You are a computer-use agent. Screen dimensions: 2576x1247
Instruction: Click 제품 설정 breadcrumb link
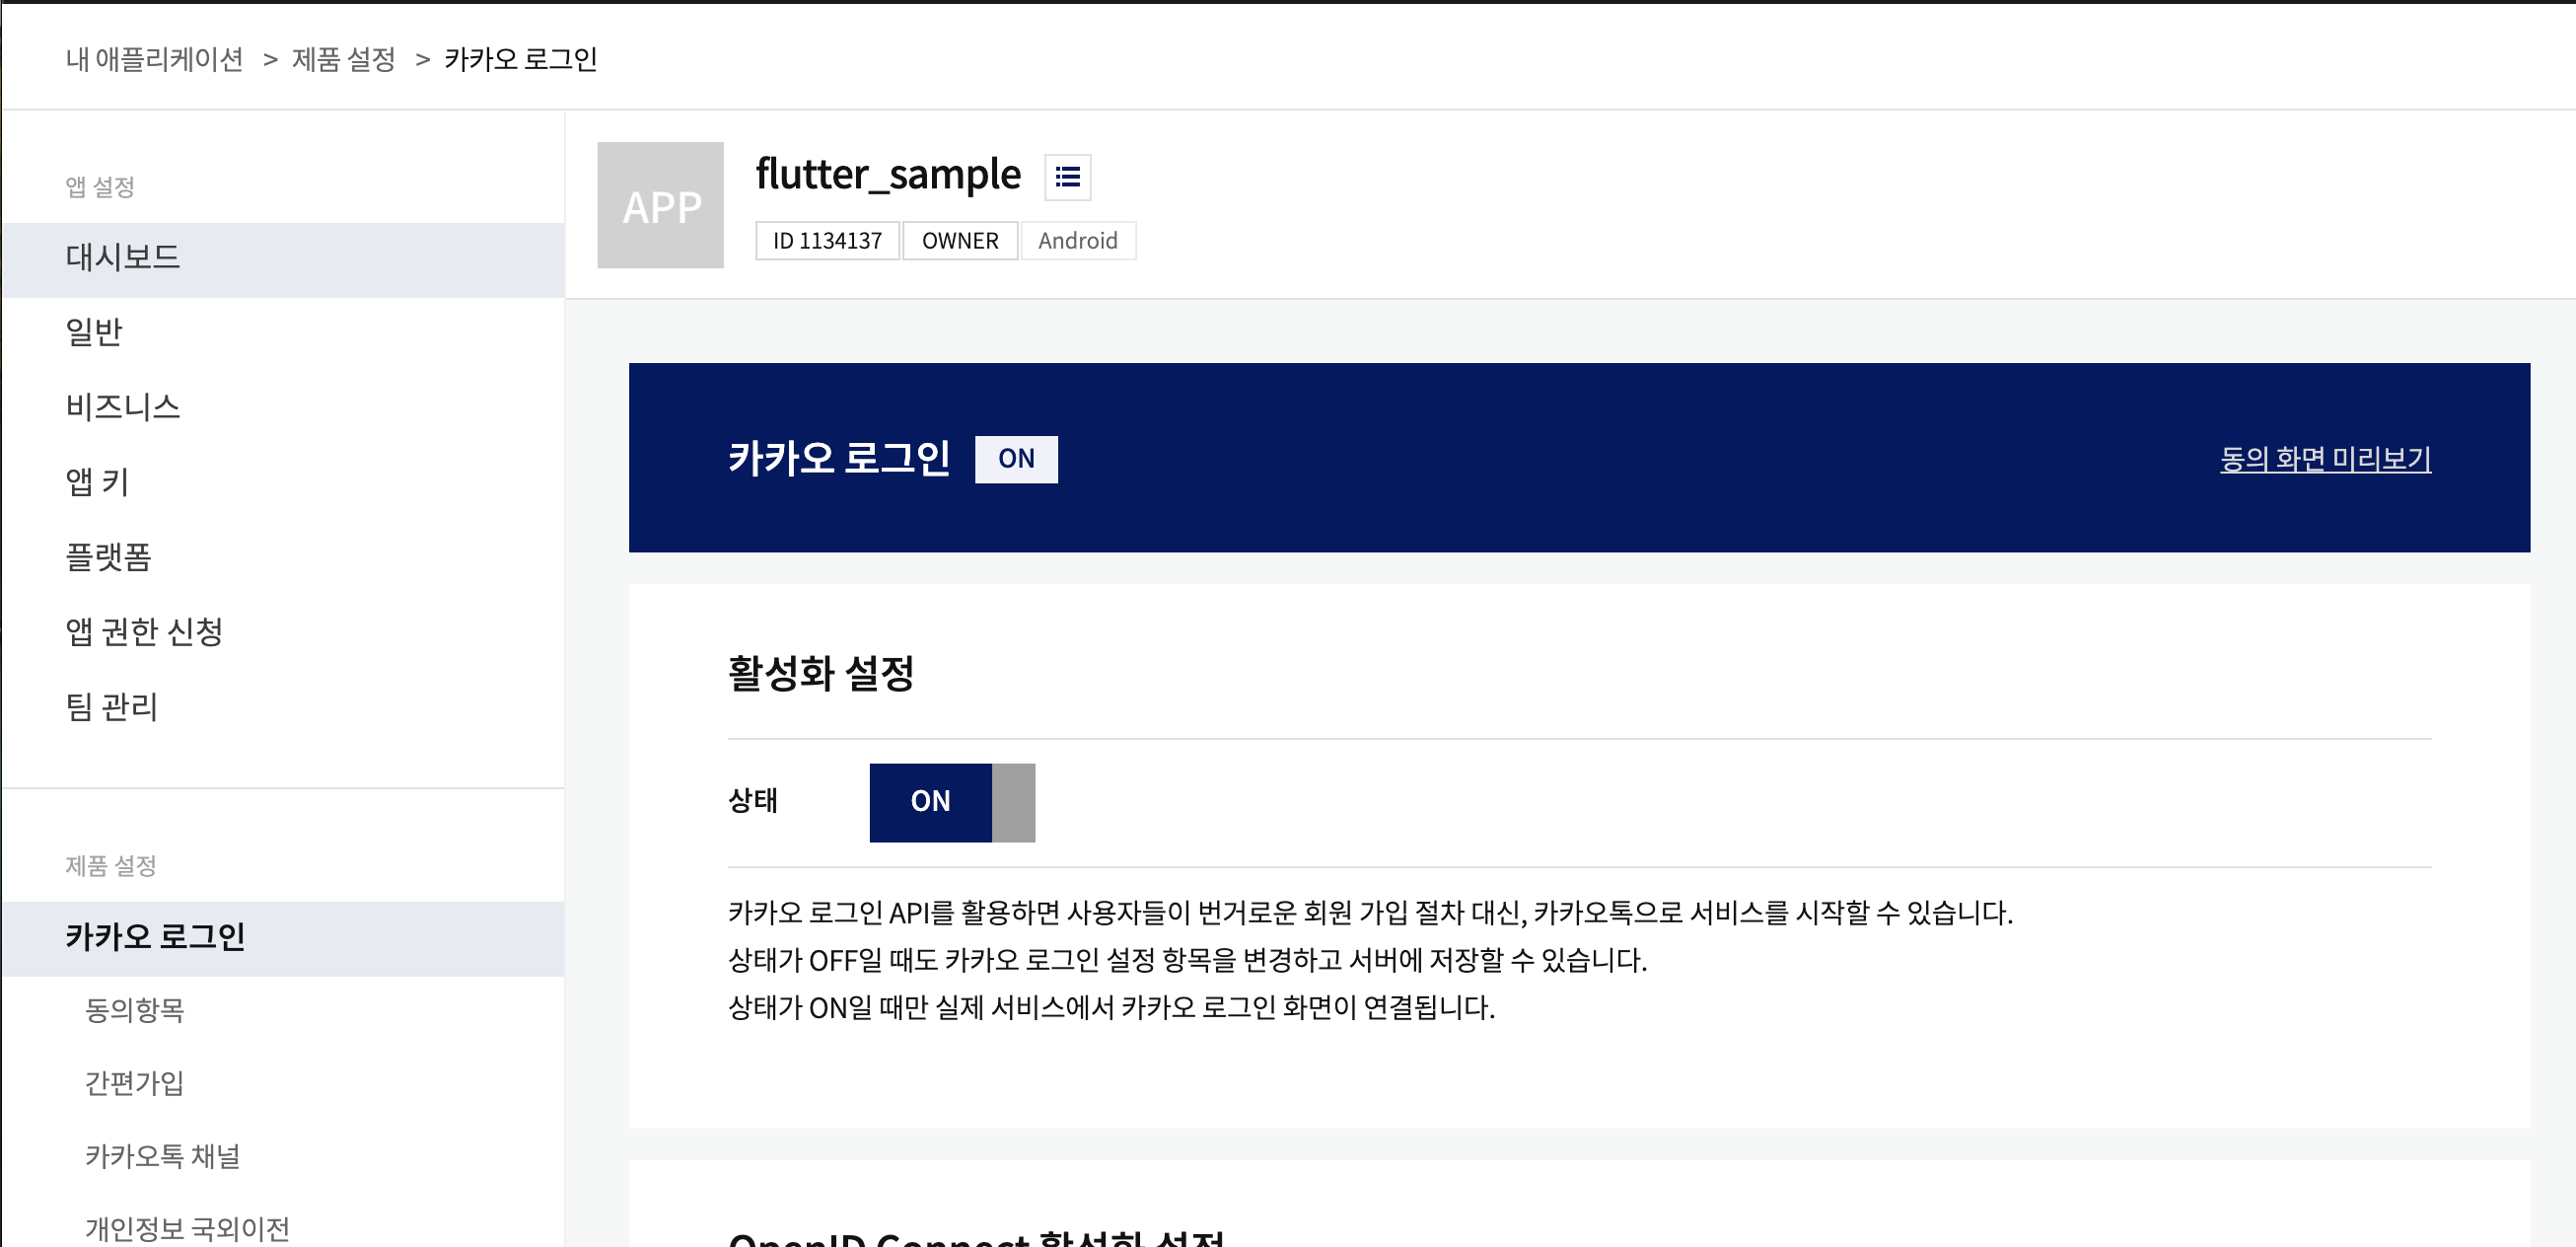(x=343, y=60)
